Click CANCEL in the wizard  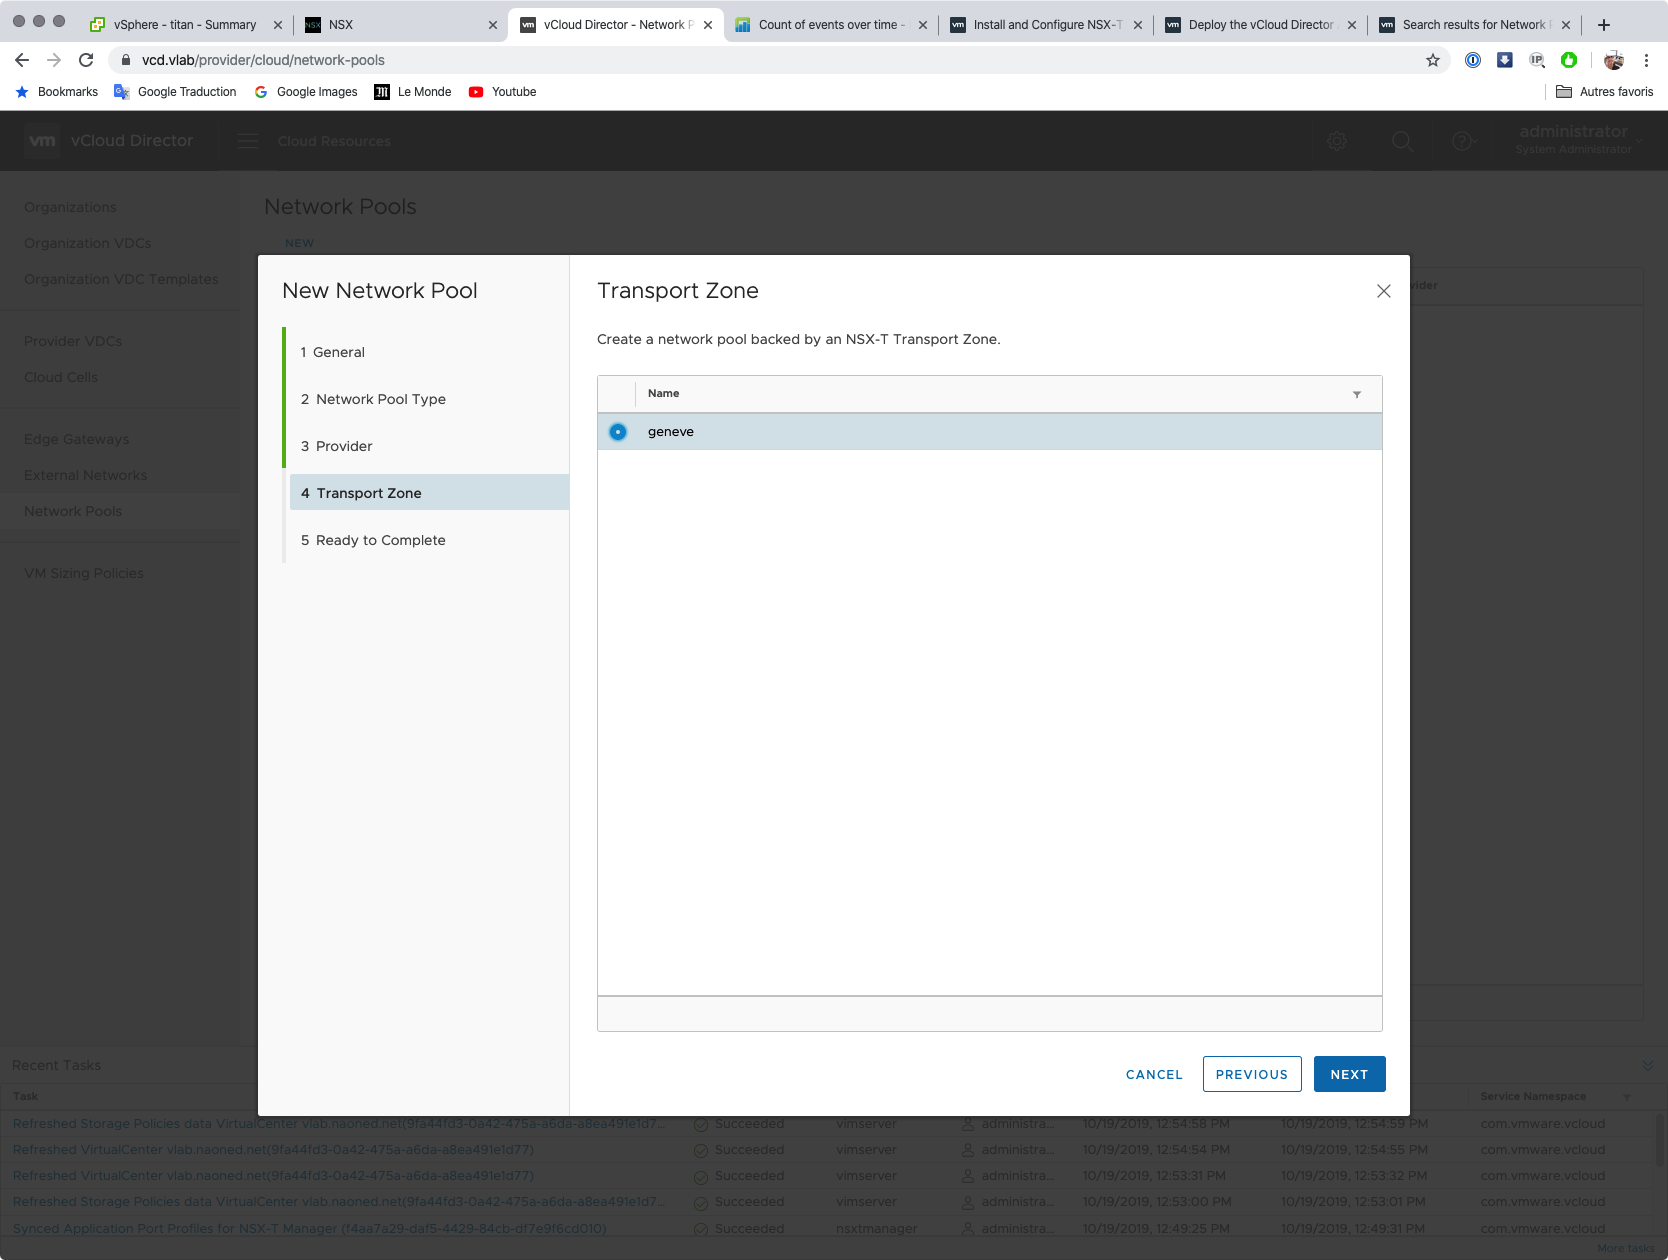(1154, 1074)
